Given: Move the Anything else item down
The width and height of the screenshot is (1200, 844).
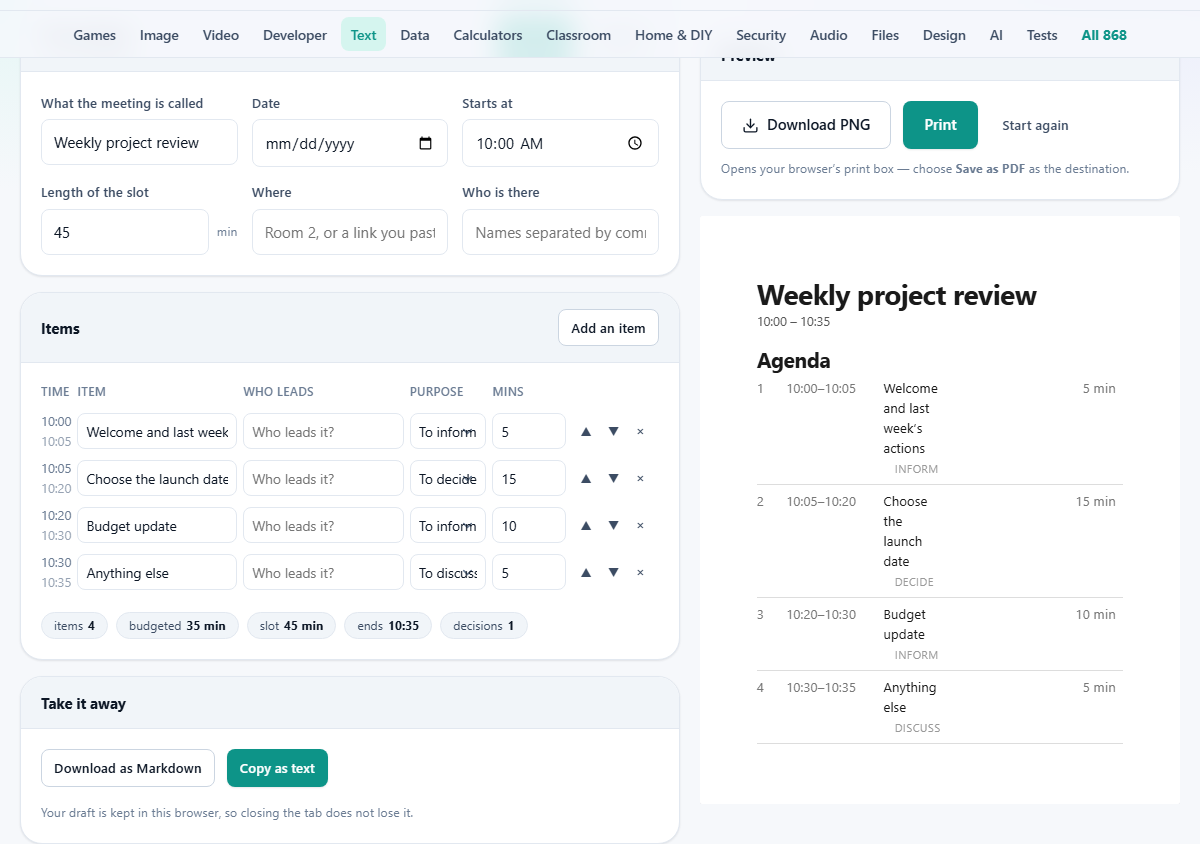Looking at the screenshot, I should (613, 573).
